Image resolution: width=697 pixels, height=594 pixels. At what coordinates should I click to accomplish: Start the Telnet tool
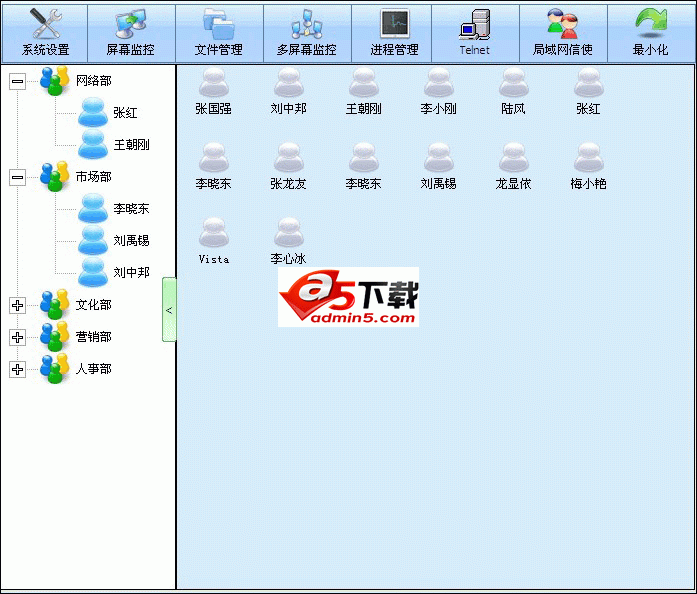[x=475, y=33]
